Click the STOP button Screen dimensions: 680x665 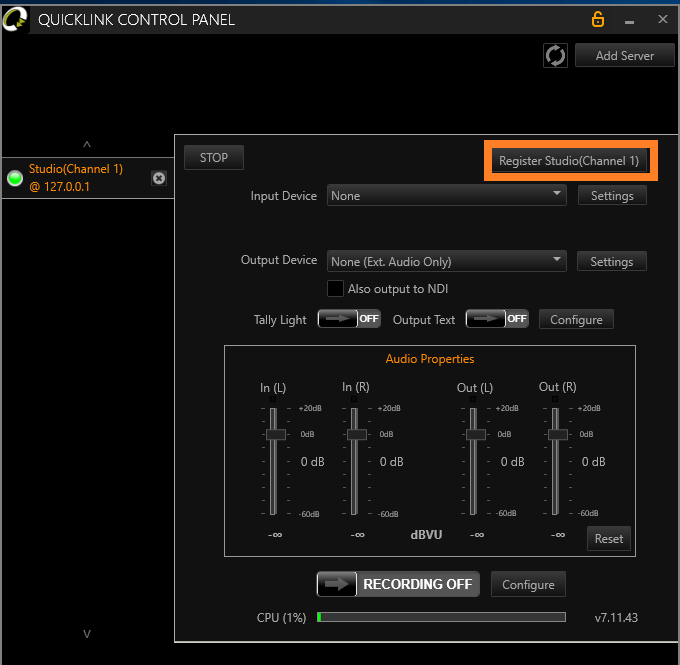214,157
